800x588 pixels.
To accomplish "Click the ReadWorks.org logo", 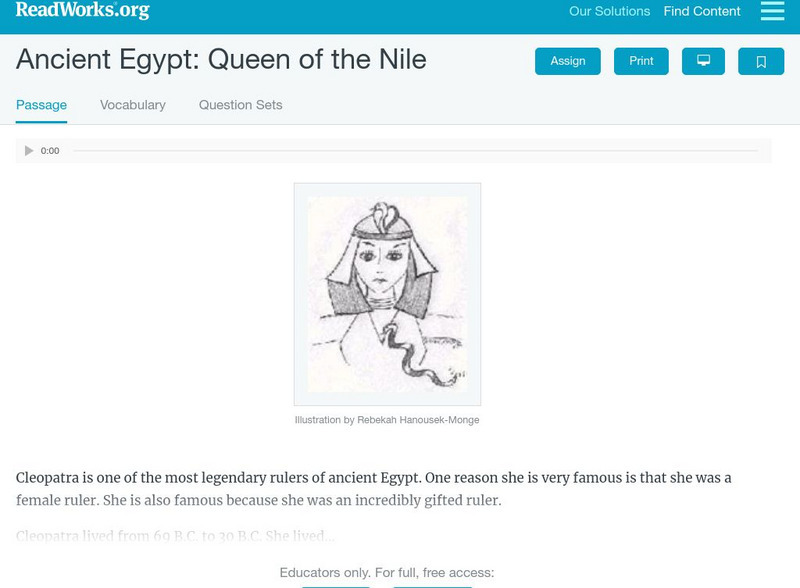I will (x=83, y=11).
